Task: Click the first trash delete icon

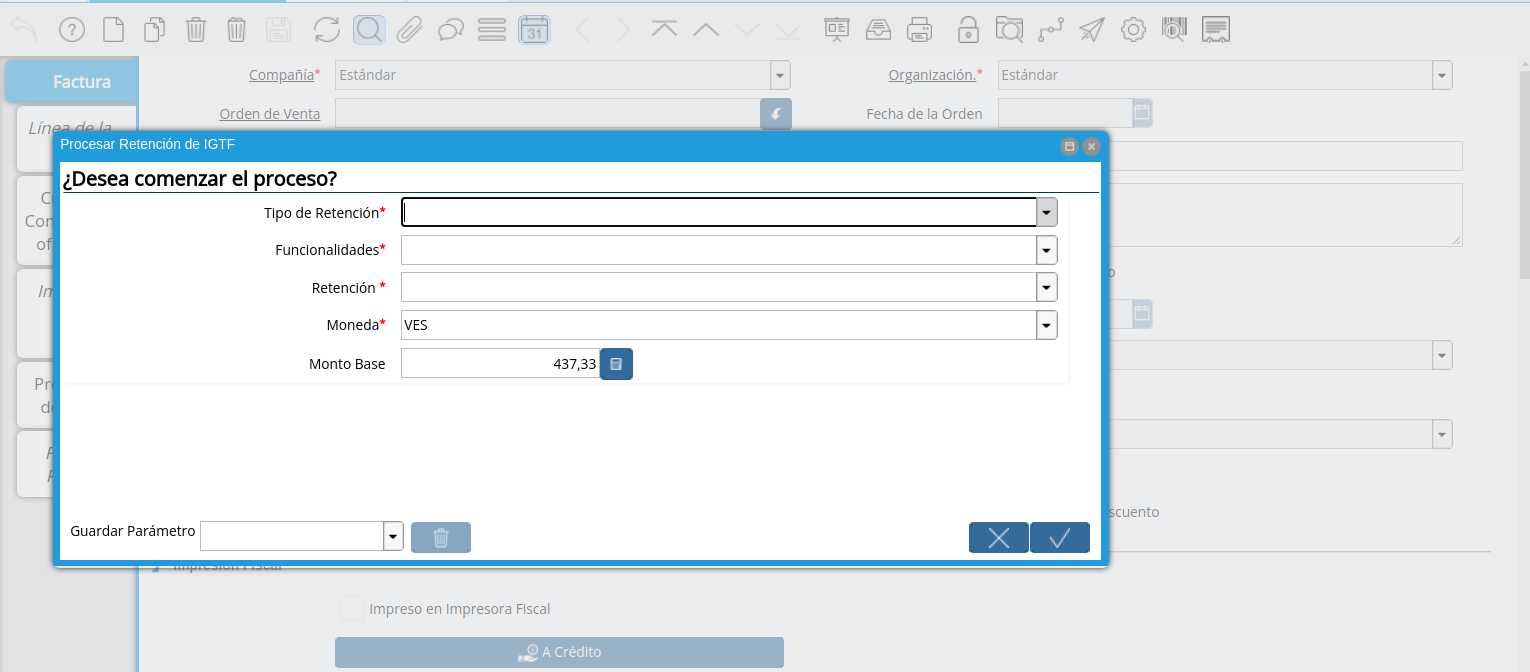Action: coord(196,30)
